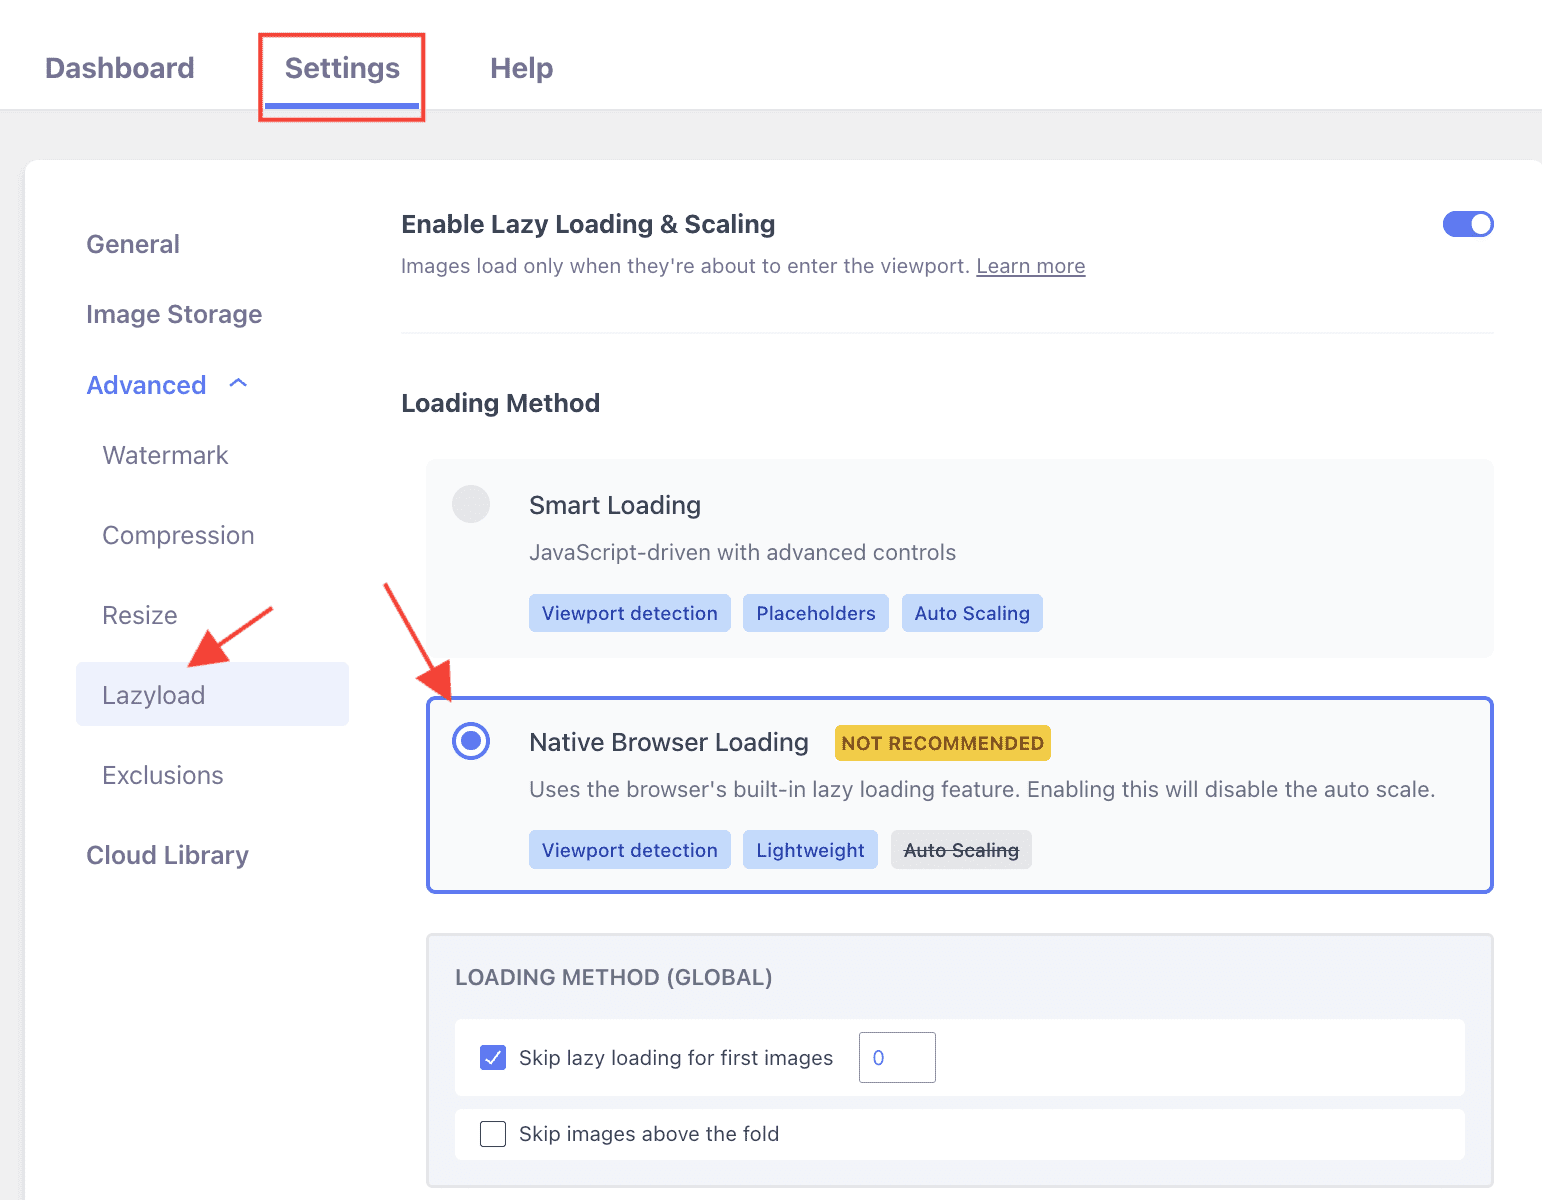Viewport: 1542px width, 1200px height.
Task: Click the Enable Lazy Loading & Scaling heading
Action: pos(588,224)
